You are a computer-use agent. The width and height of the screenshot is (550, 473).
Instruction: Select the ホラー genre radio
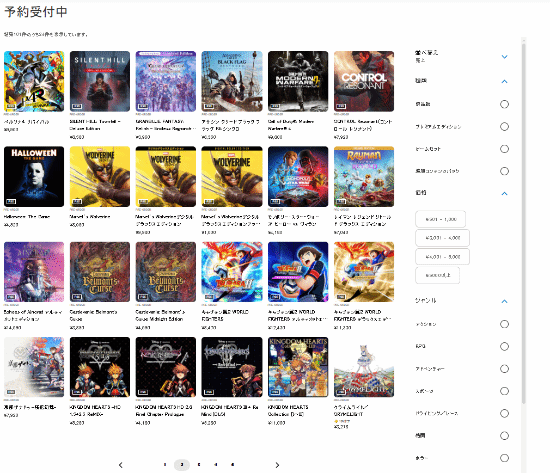click(504, 458)
